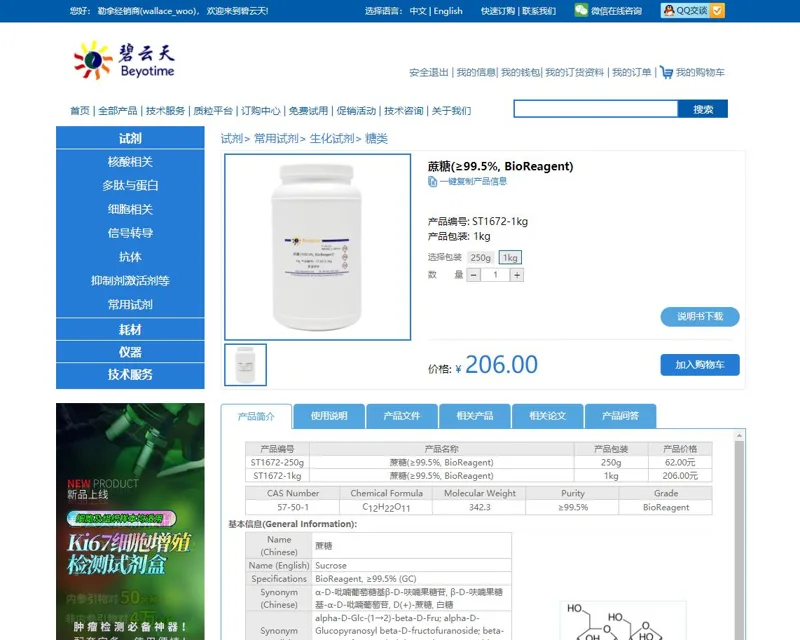Expand 耗材 sidebar category
This screenshot has height=640, width=800.
(x=130, y=330)
